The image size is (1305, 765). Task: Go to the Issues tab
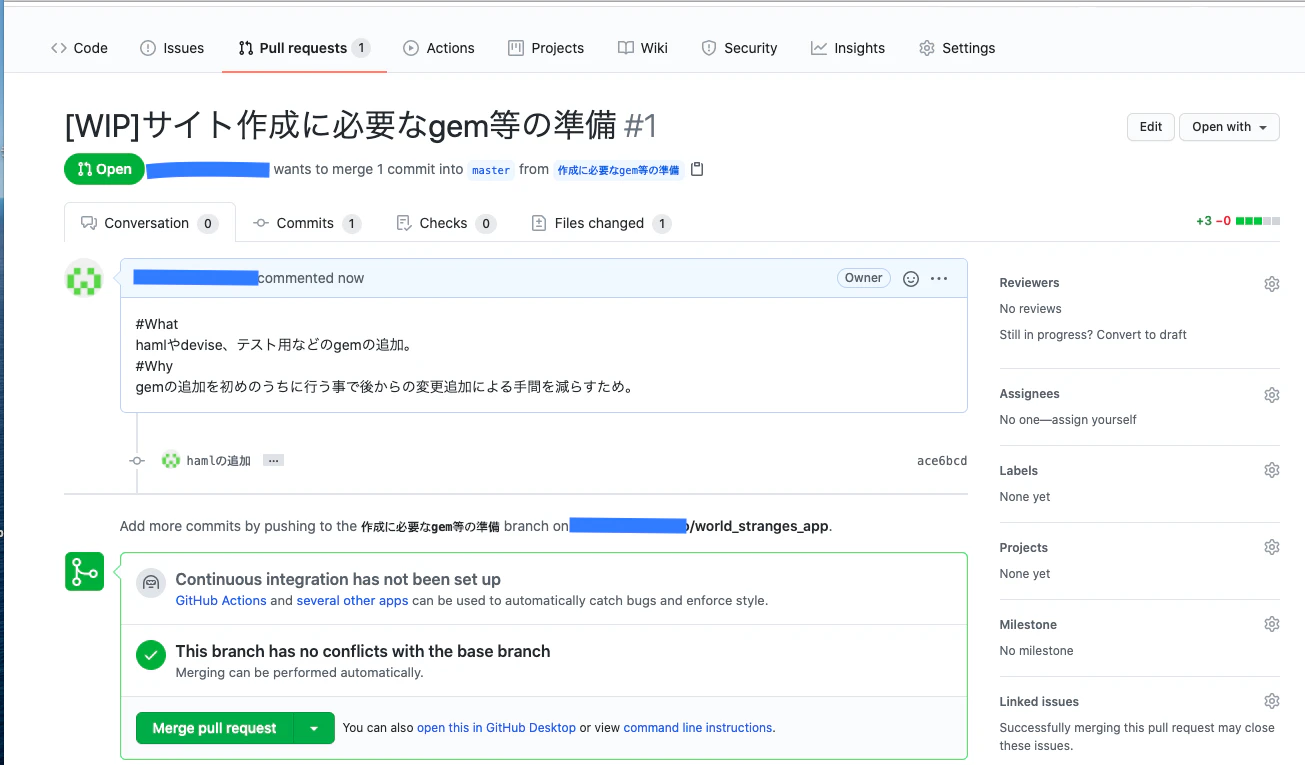(172, 48)
